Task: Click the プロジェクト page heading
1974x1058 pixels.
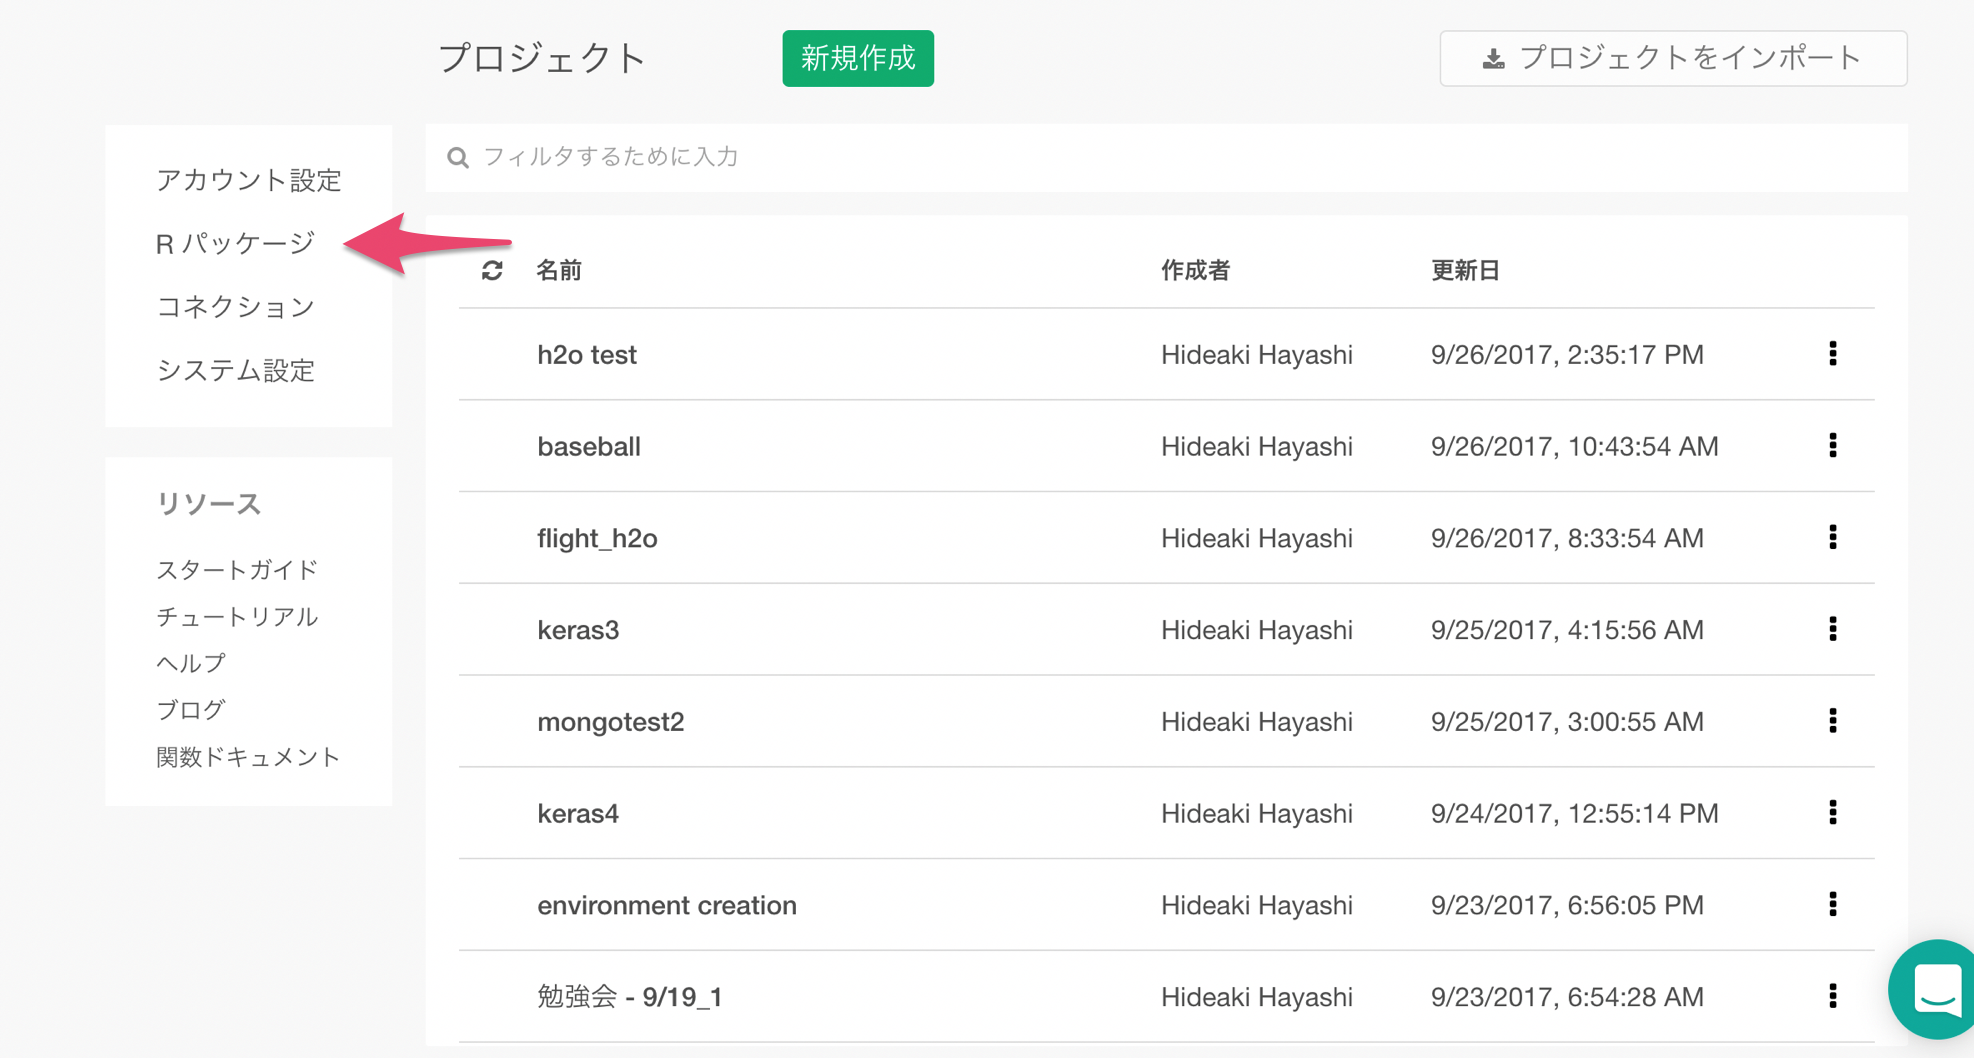Action: pyautogui.click(x=543, y=58)
